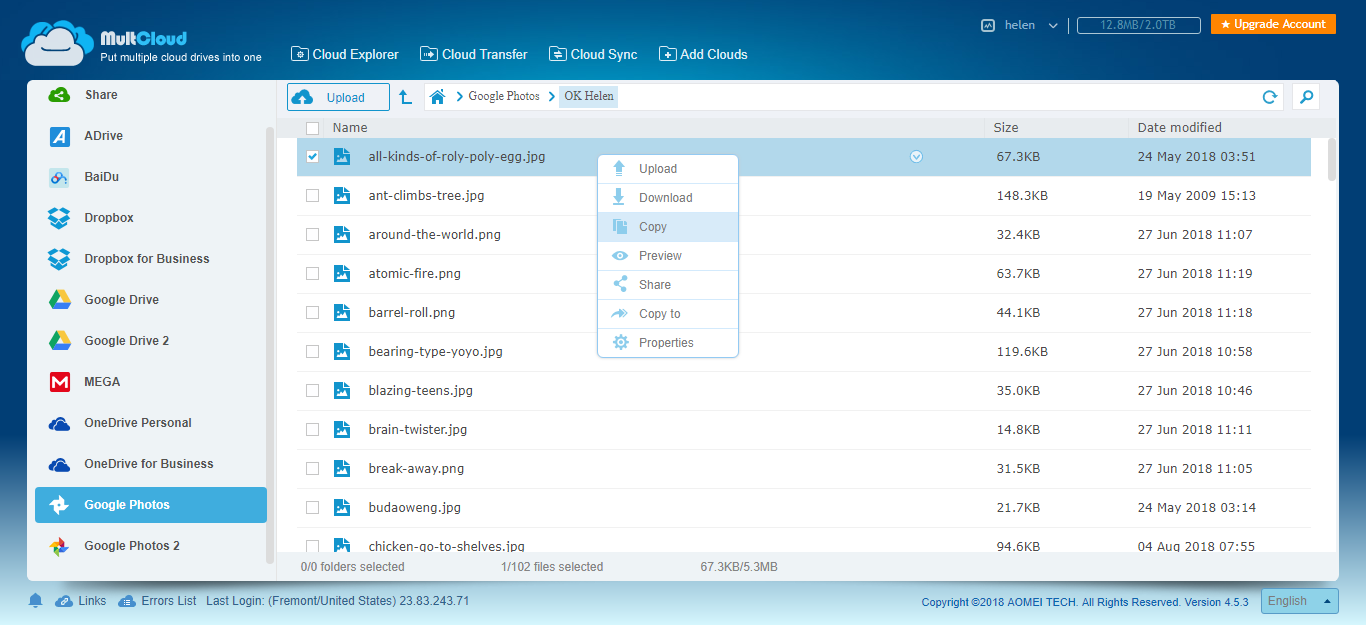Viewport: 1366px width, 626px height.
Task: Uncheck all-kinds-of-roly-poly-egg.jpg checkbox
Action: 313,157
